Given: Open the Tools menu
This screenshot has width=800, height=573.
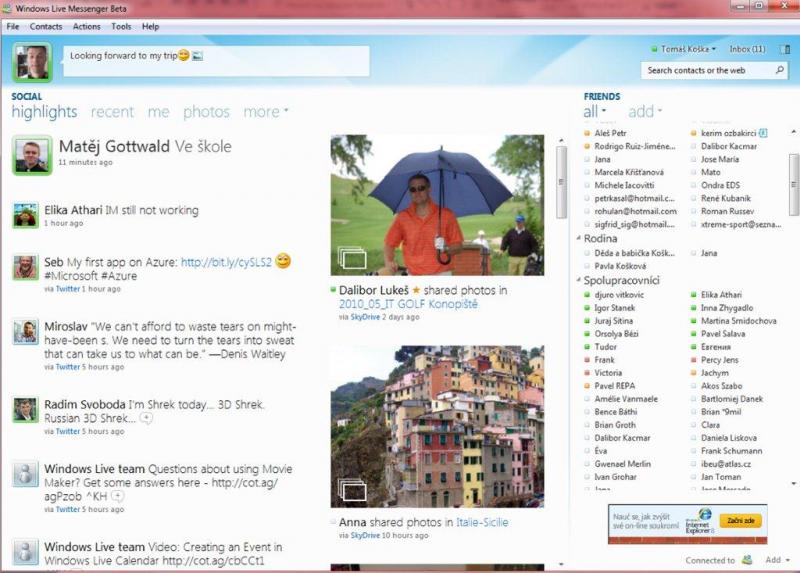Looking at the screenshot, I should 121,27.
